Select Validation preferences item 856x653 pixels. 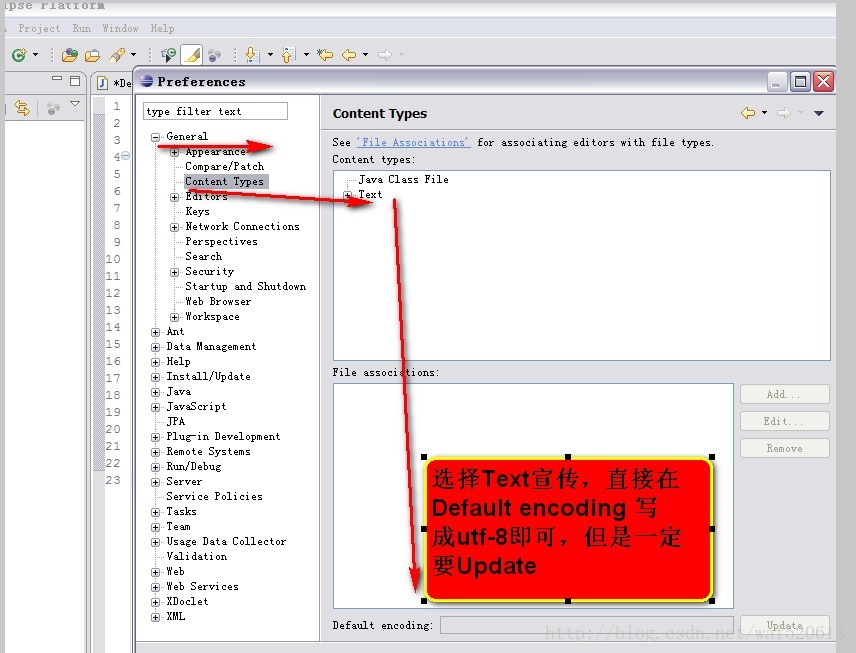[x=197, y=556]
